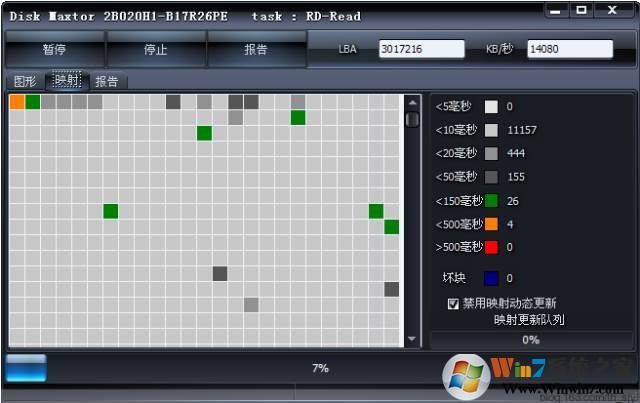640x403 pixels.
Task: Click the green <150毫秒 legend swatch
Action: (x=491, y=200)
